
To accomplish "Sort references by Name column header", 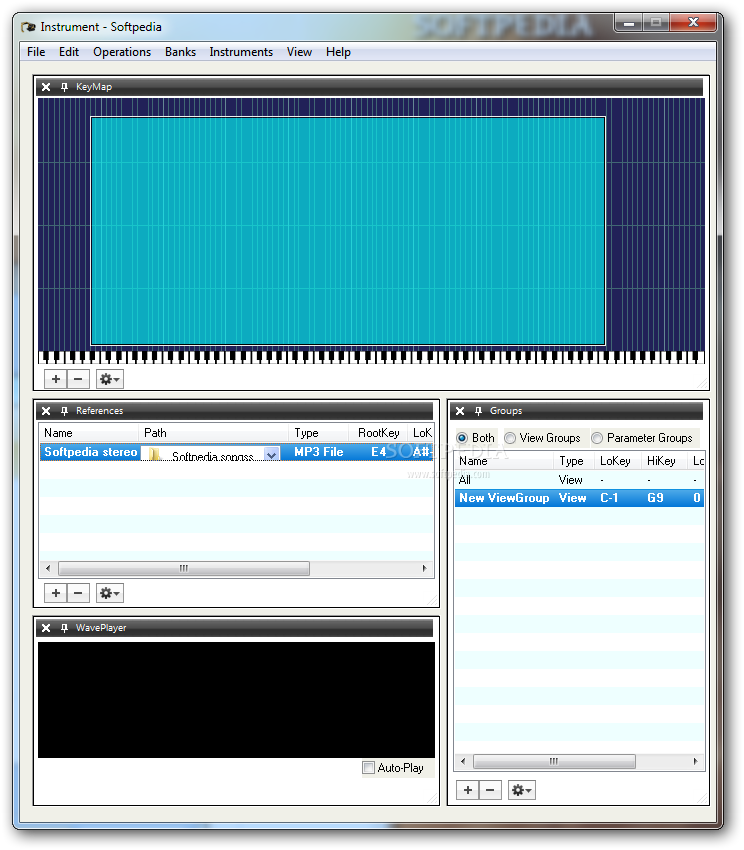I will coord(89,433).
